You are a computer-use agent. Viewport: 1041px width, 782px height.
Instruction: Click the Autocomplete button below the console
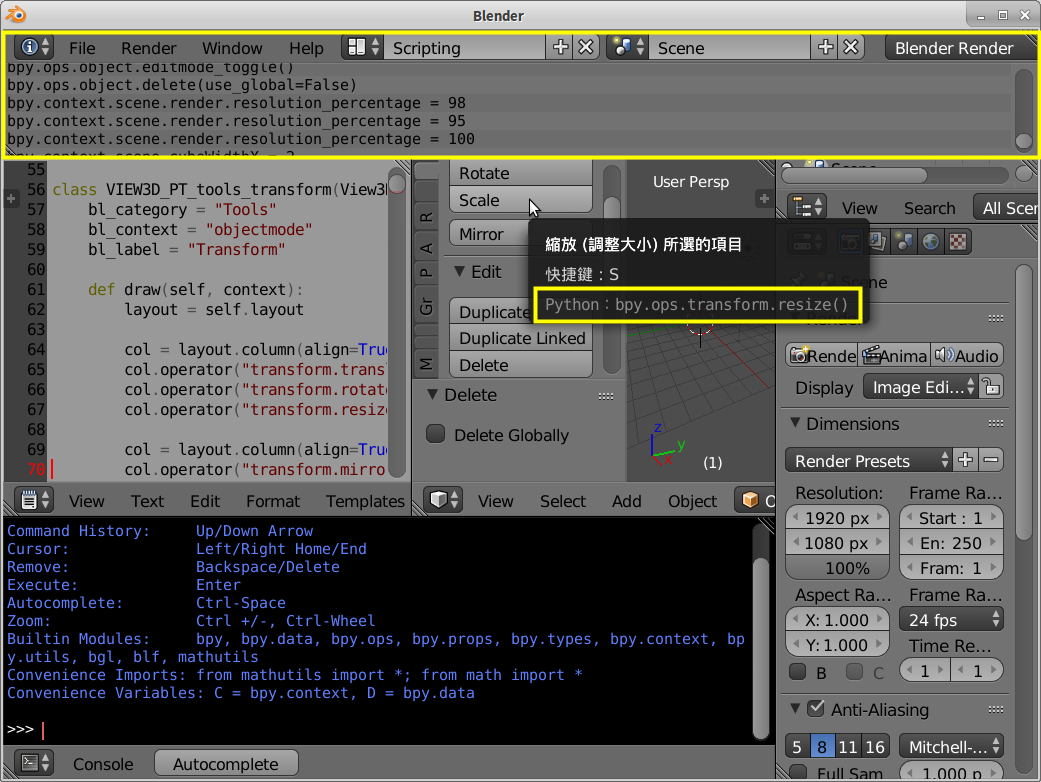(226, 763)
